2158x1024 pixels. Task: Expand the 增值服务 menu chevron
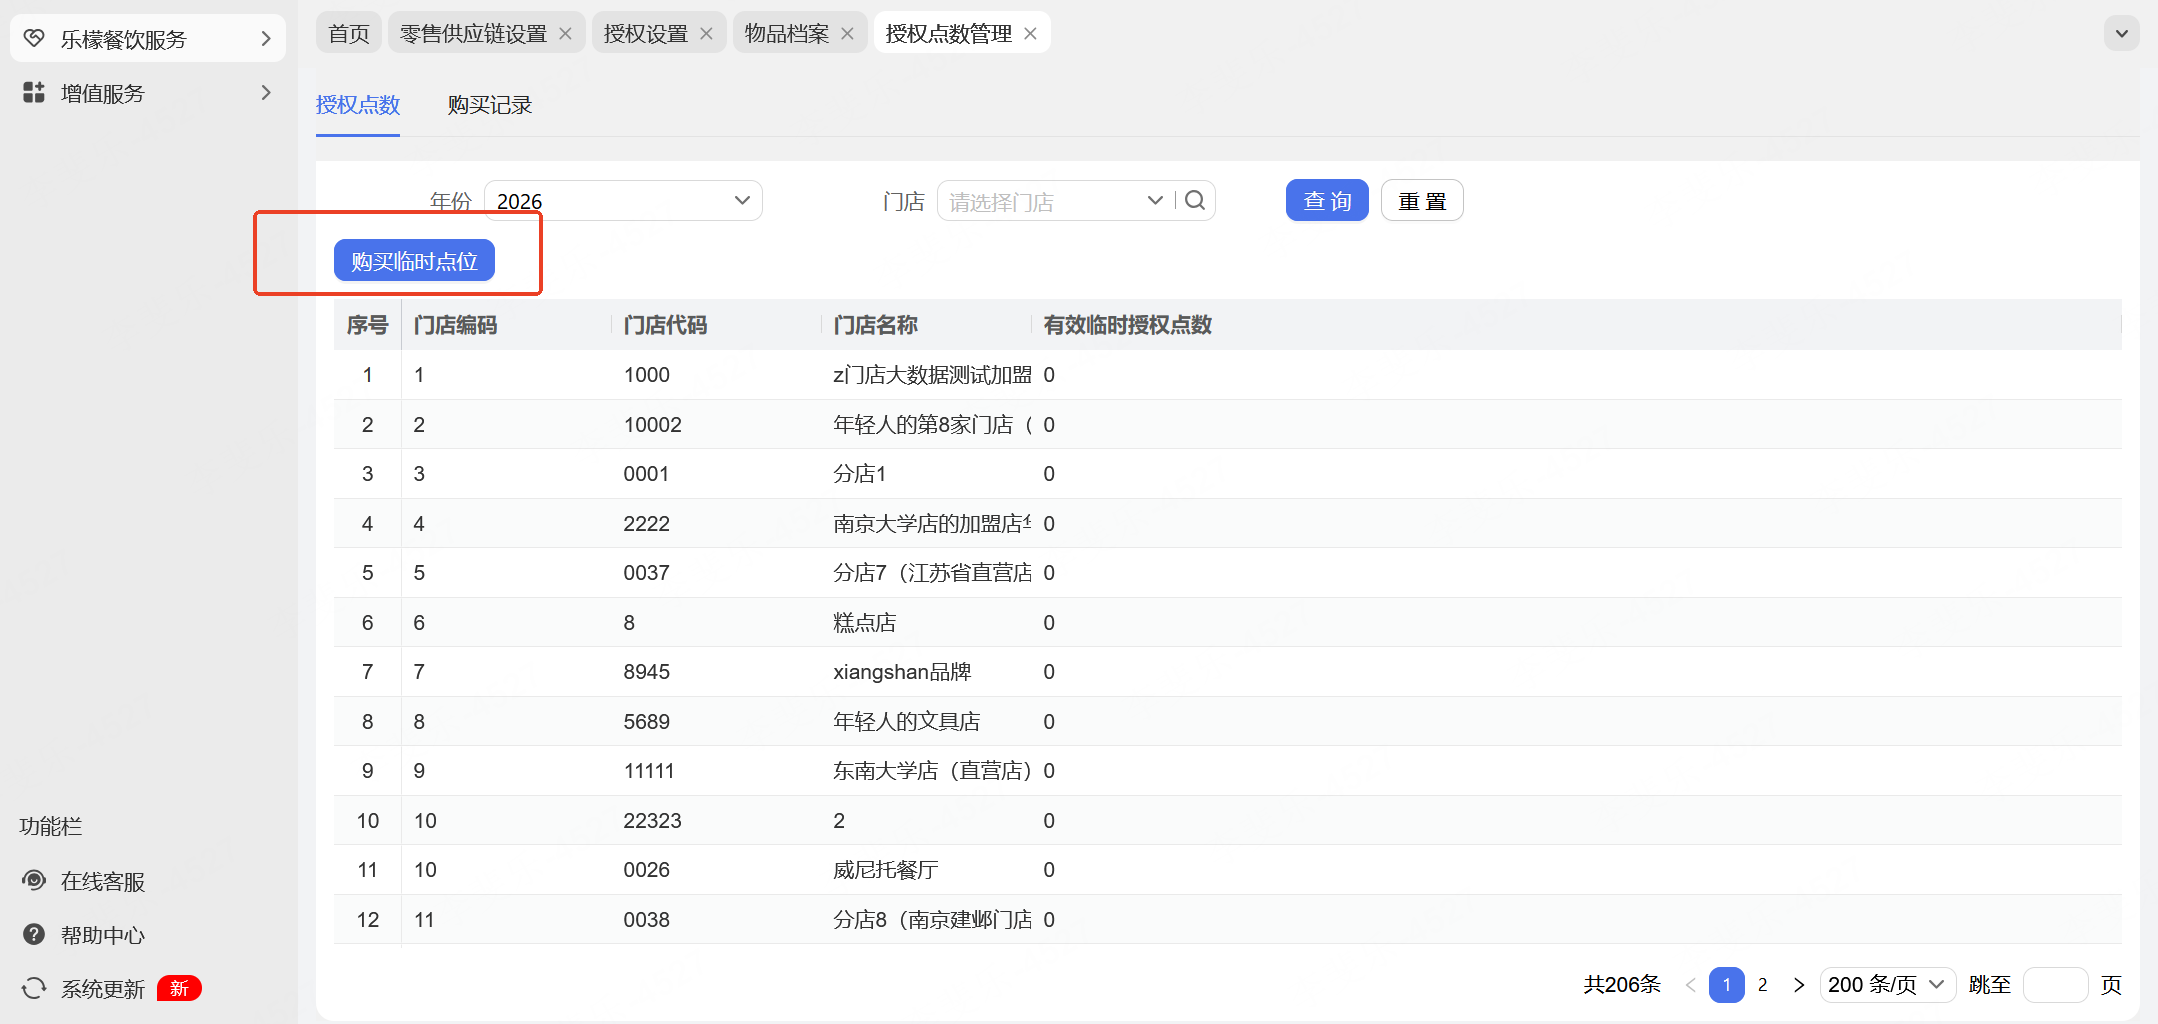click(x=266, y=93)
